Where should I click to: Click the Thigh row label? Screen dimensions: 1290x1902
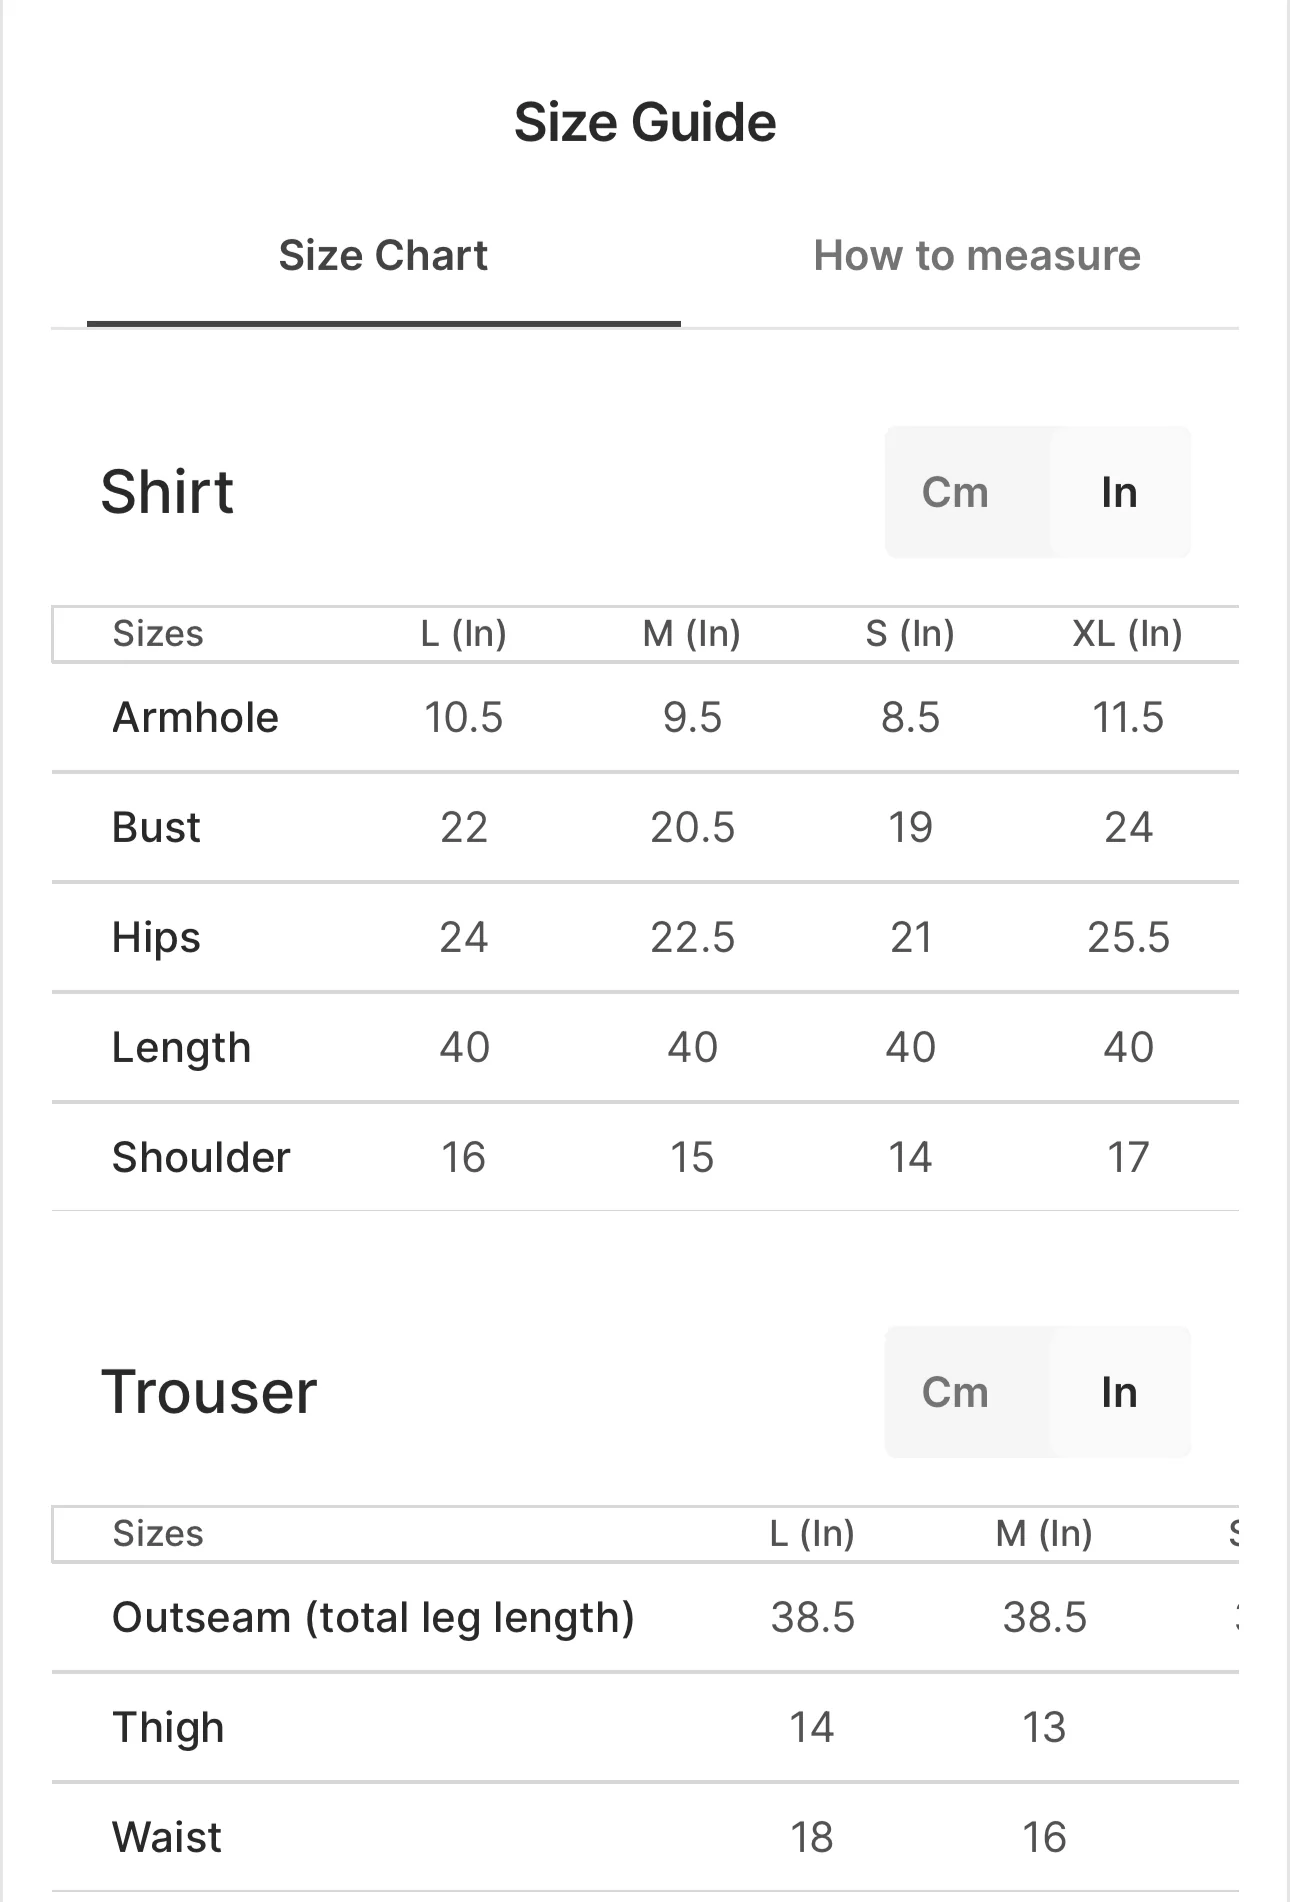pos(168,1727)
